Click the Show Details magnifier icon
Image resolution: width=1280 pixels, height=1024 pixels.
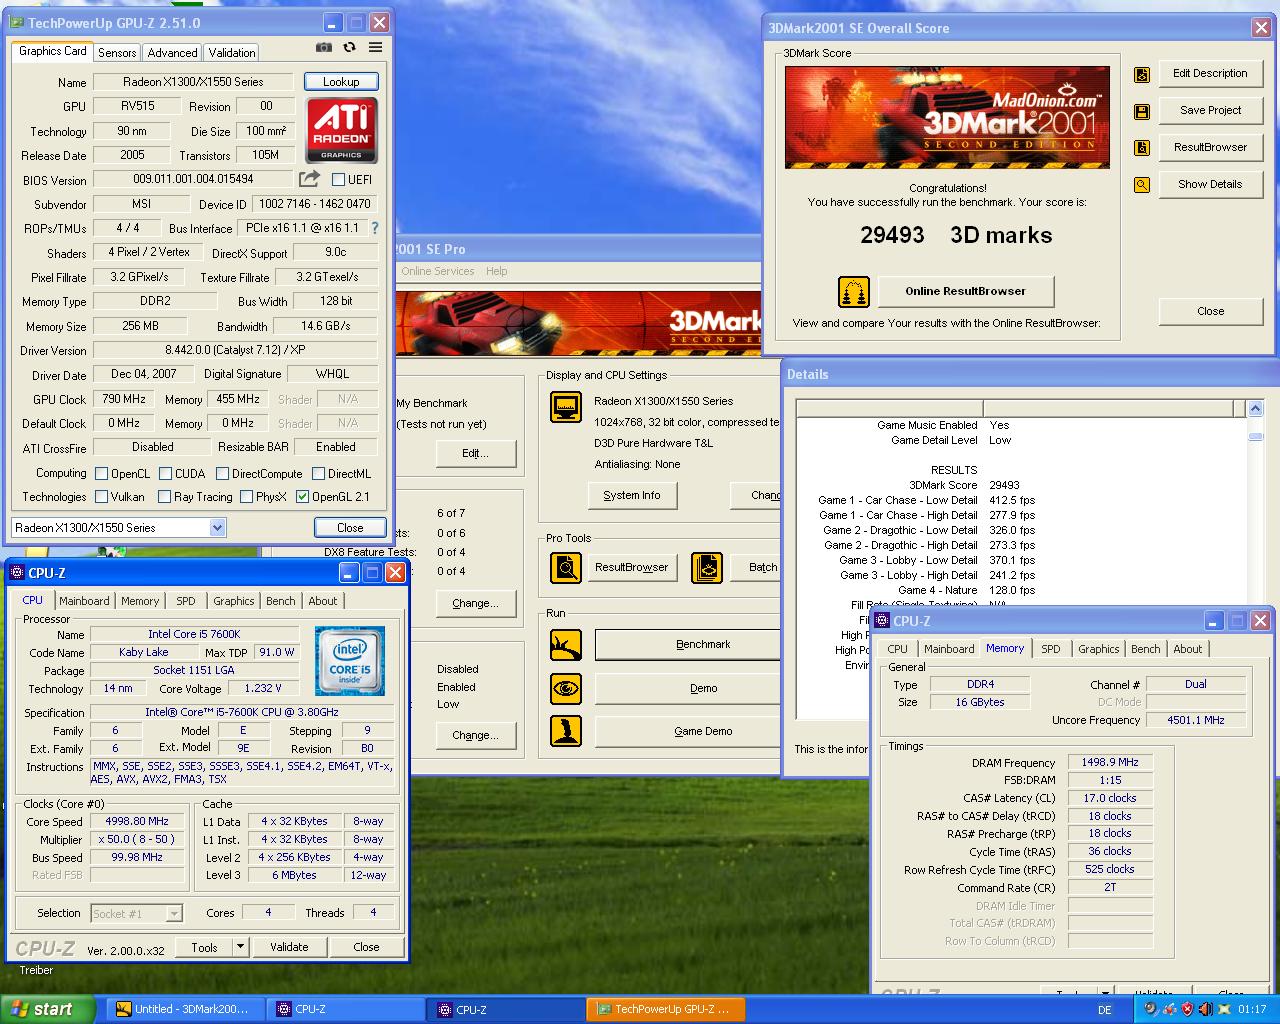[x=1142, y=185]
